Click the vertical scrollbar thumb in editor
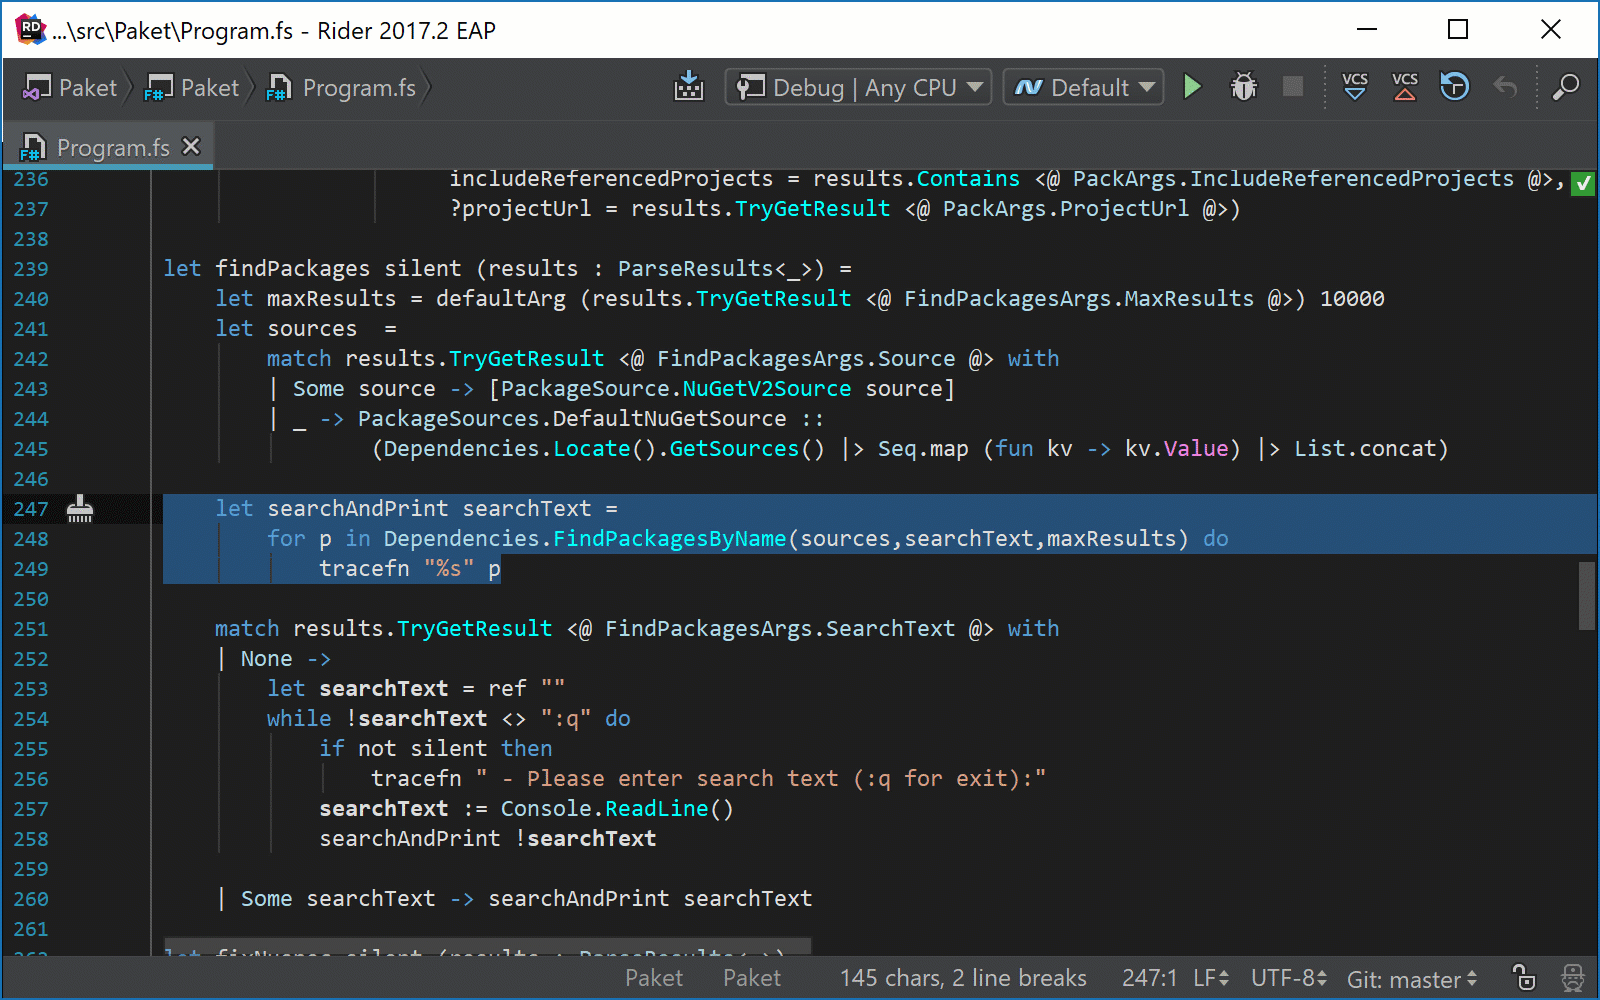 (x=1587, y=596)
